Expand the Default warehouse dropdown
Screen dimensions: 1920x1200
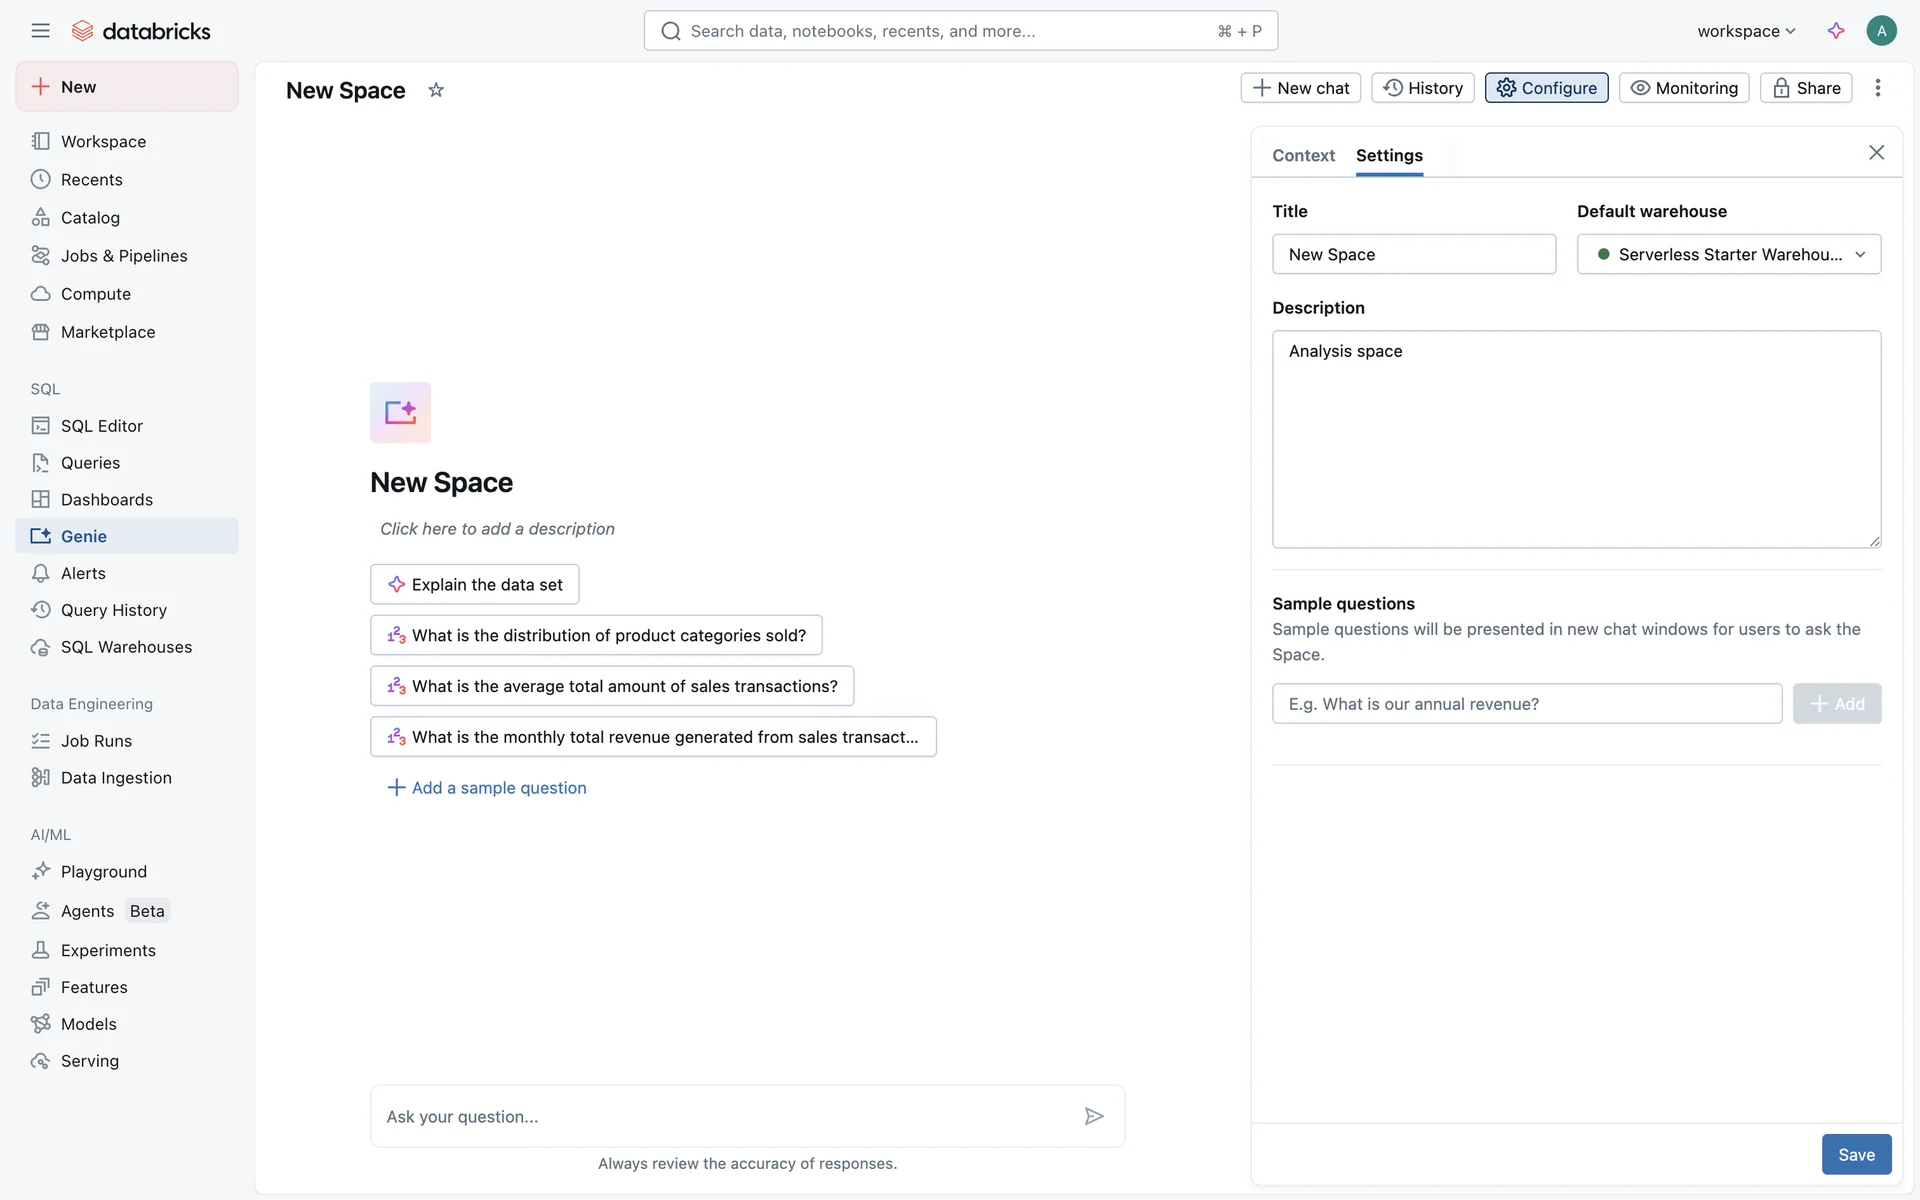1728,254
